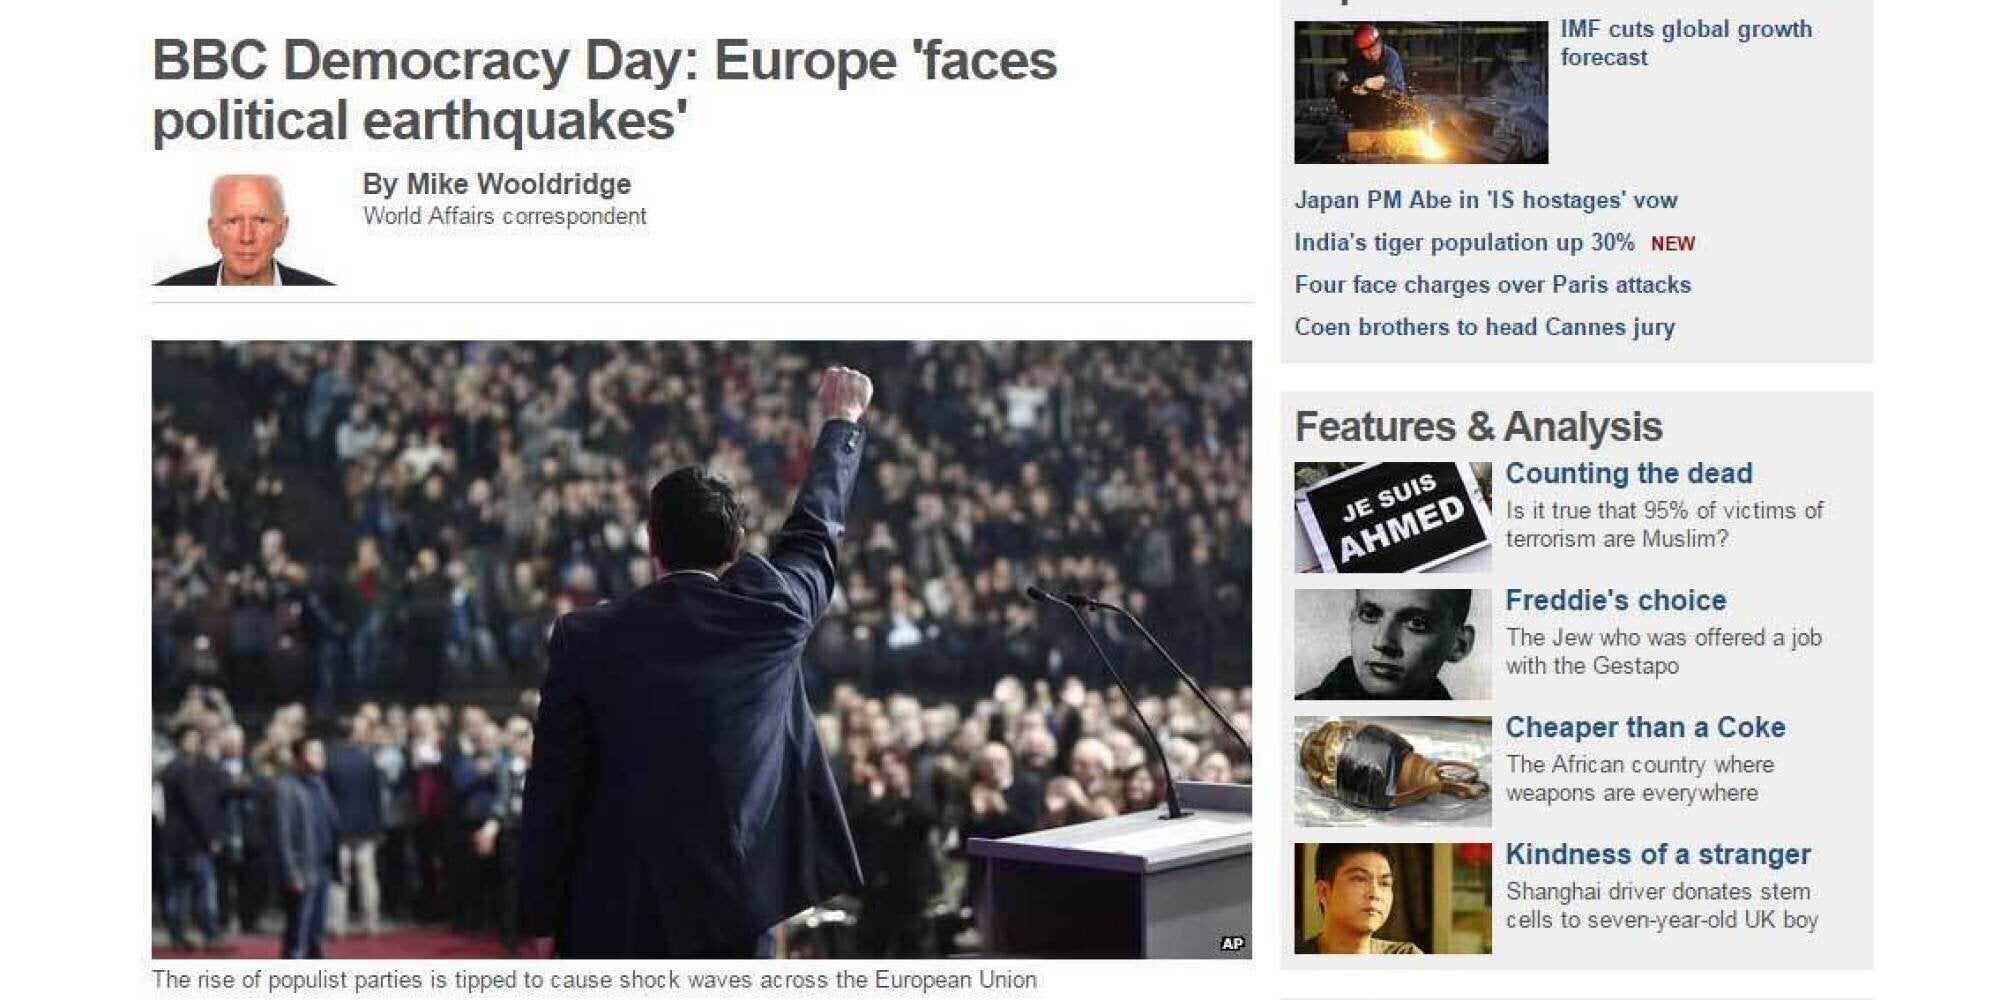Viewport: 2000px width, 1000px height.
Task: Click the steel worker sparks thumbnail
Action: [1421, 92]
